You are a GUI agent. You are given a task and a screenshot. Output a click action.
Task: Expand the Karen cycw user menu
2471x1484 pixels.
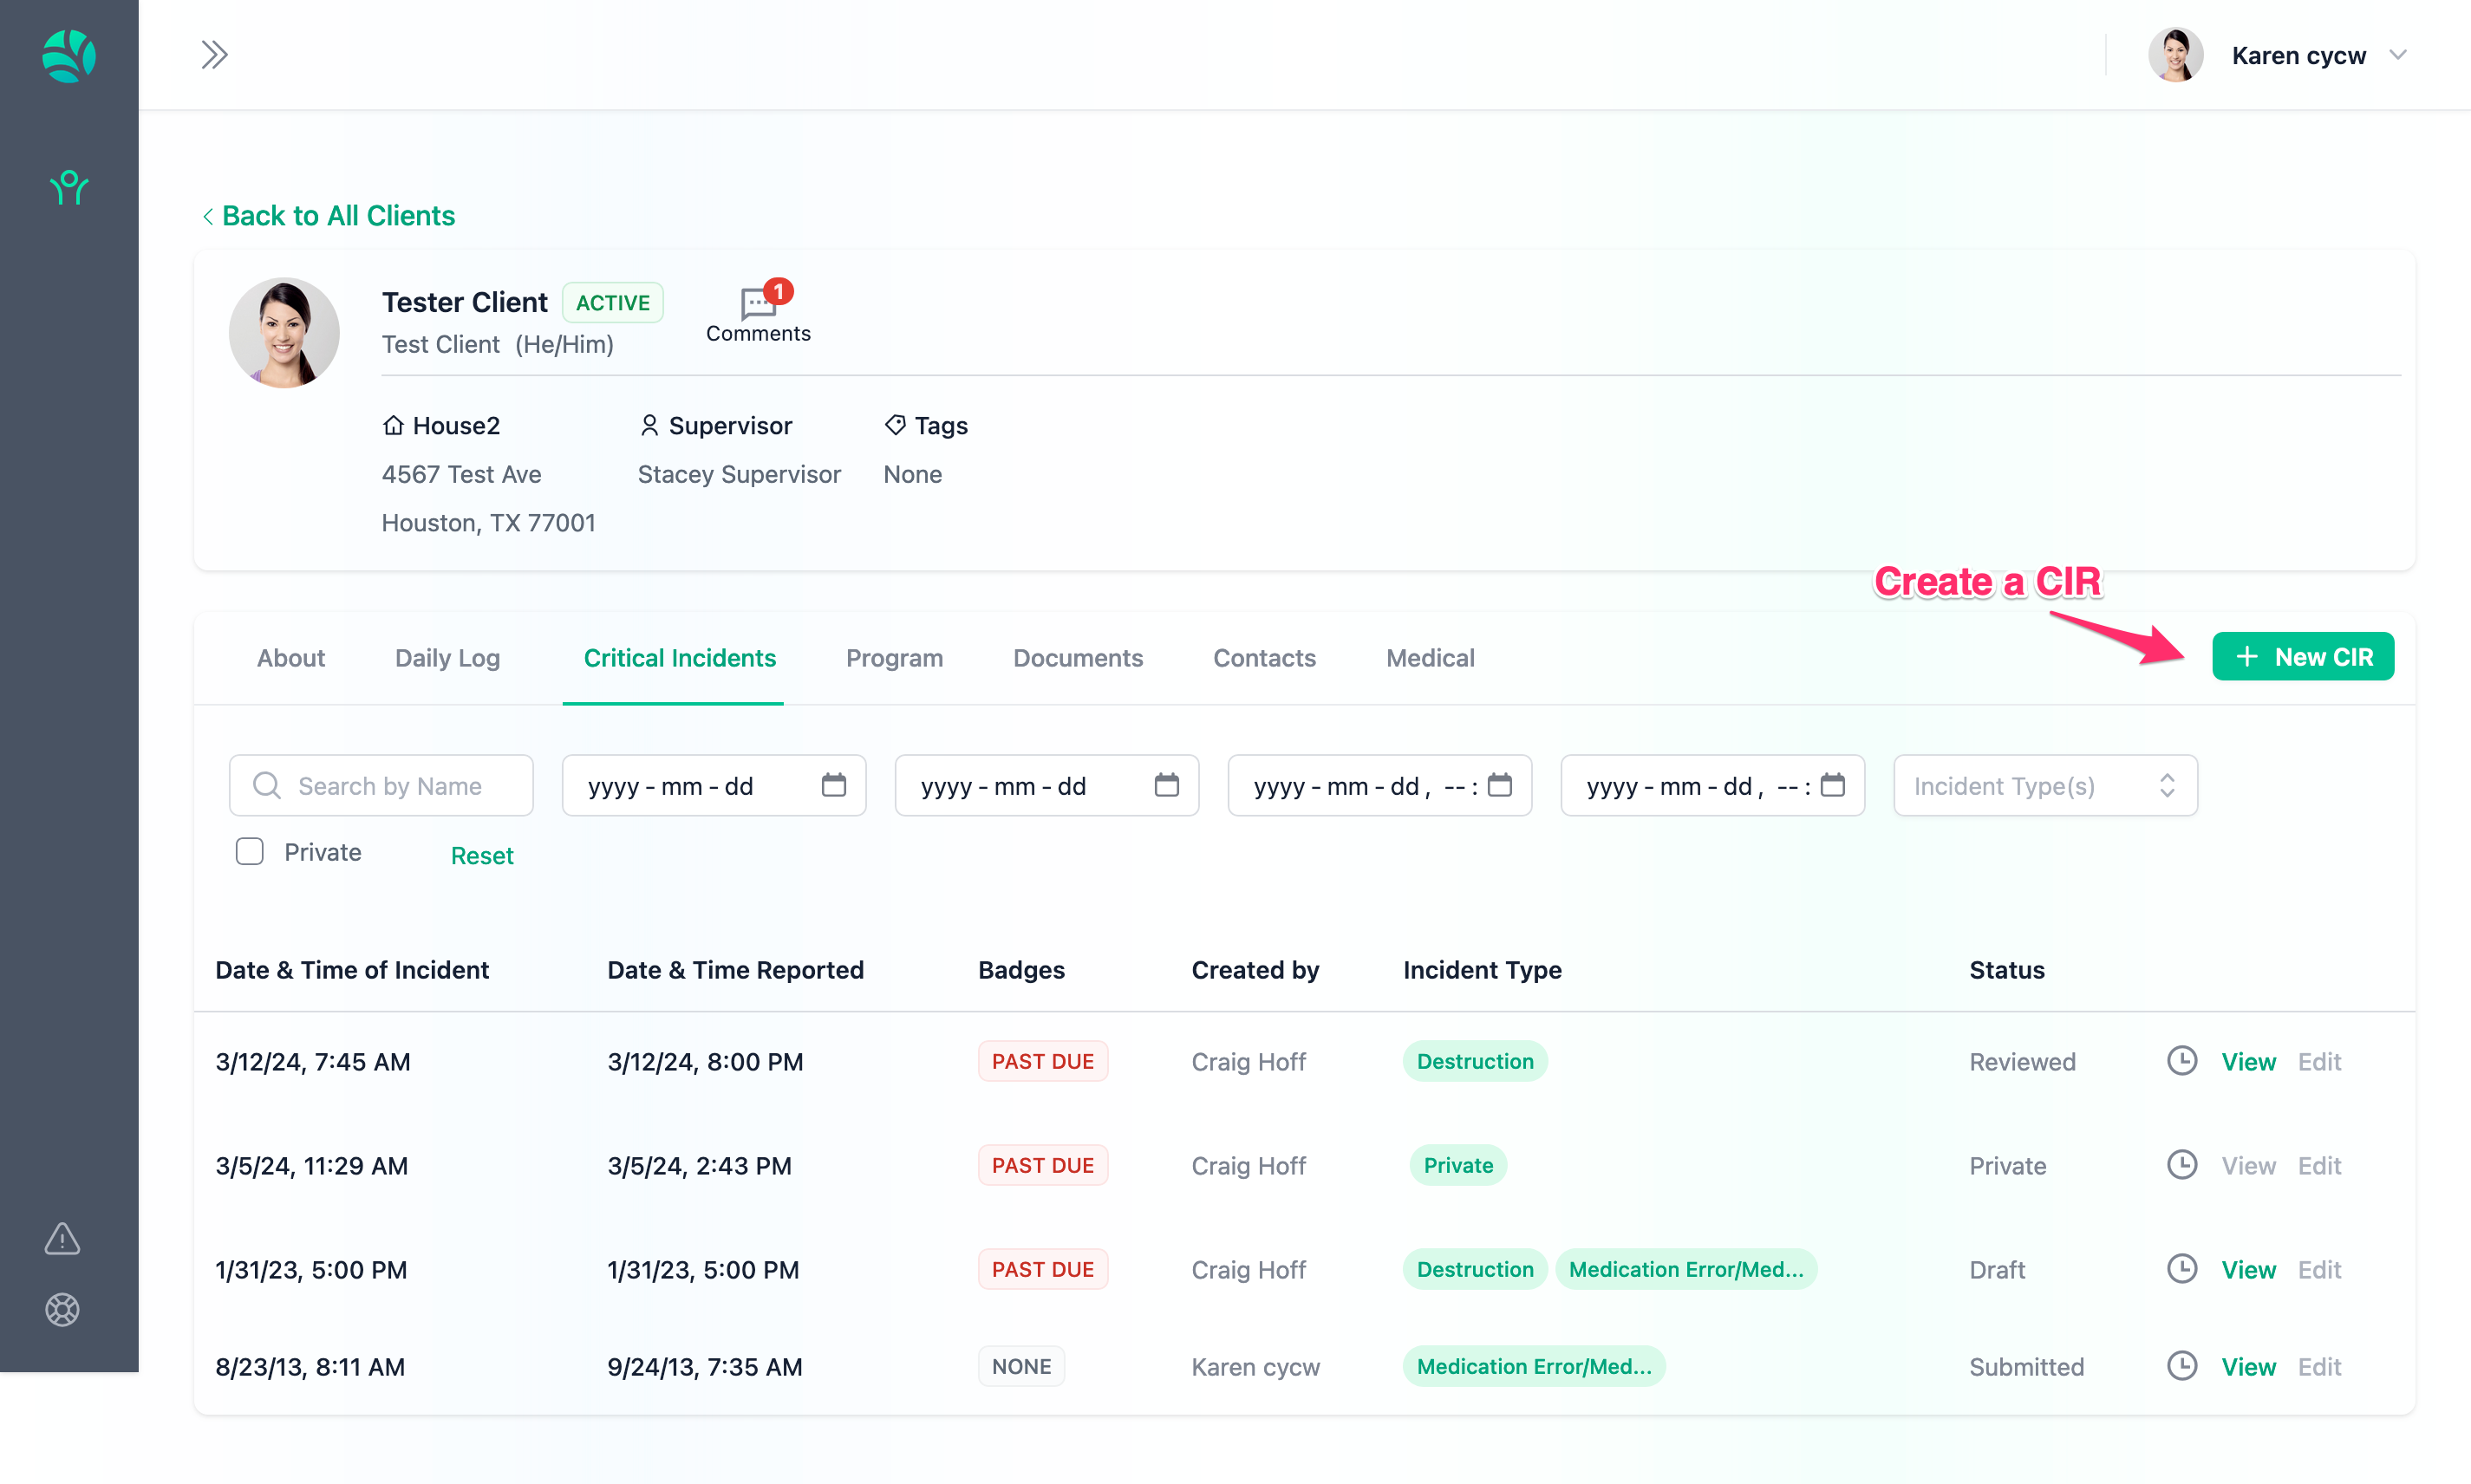(x=2299, y=56)
